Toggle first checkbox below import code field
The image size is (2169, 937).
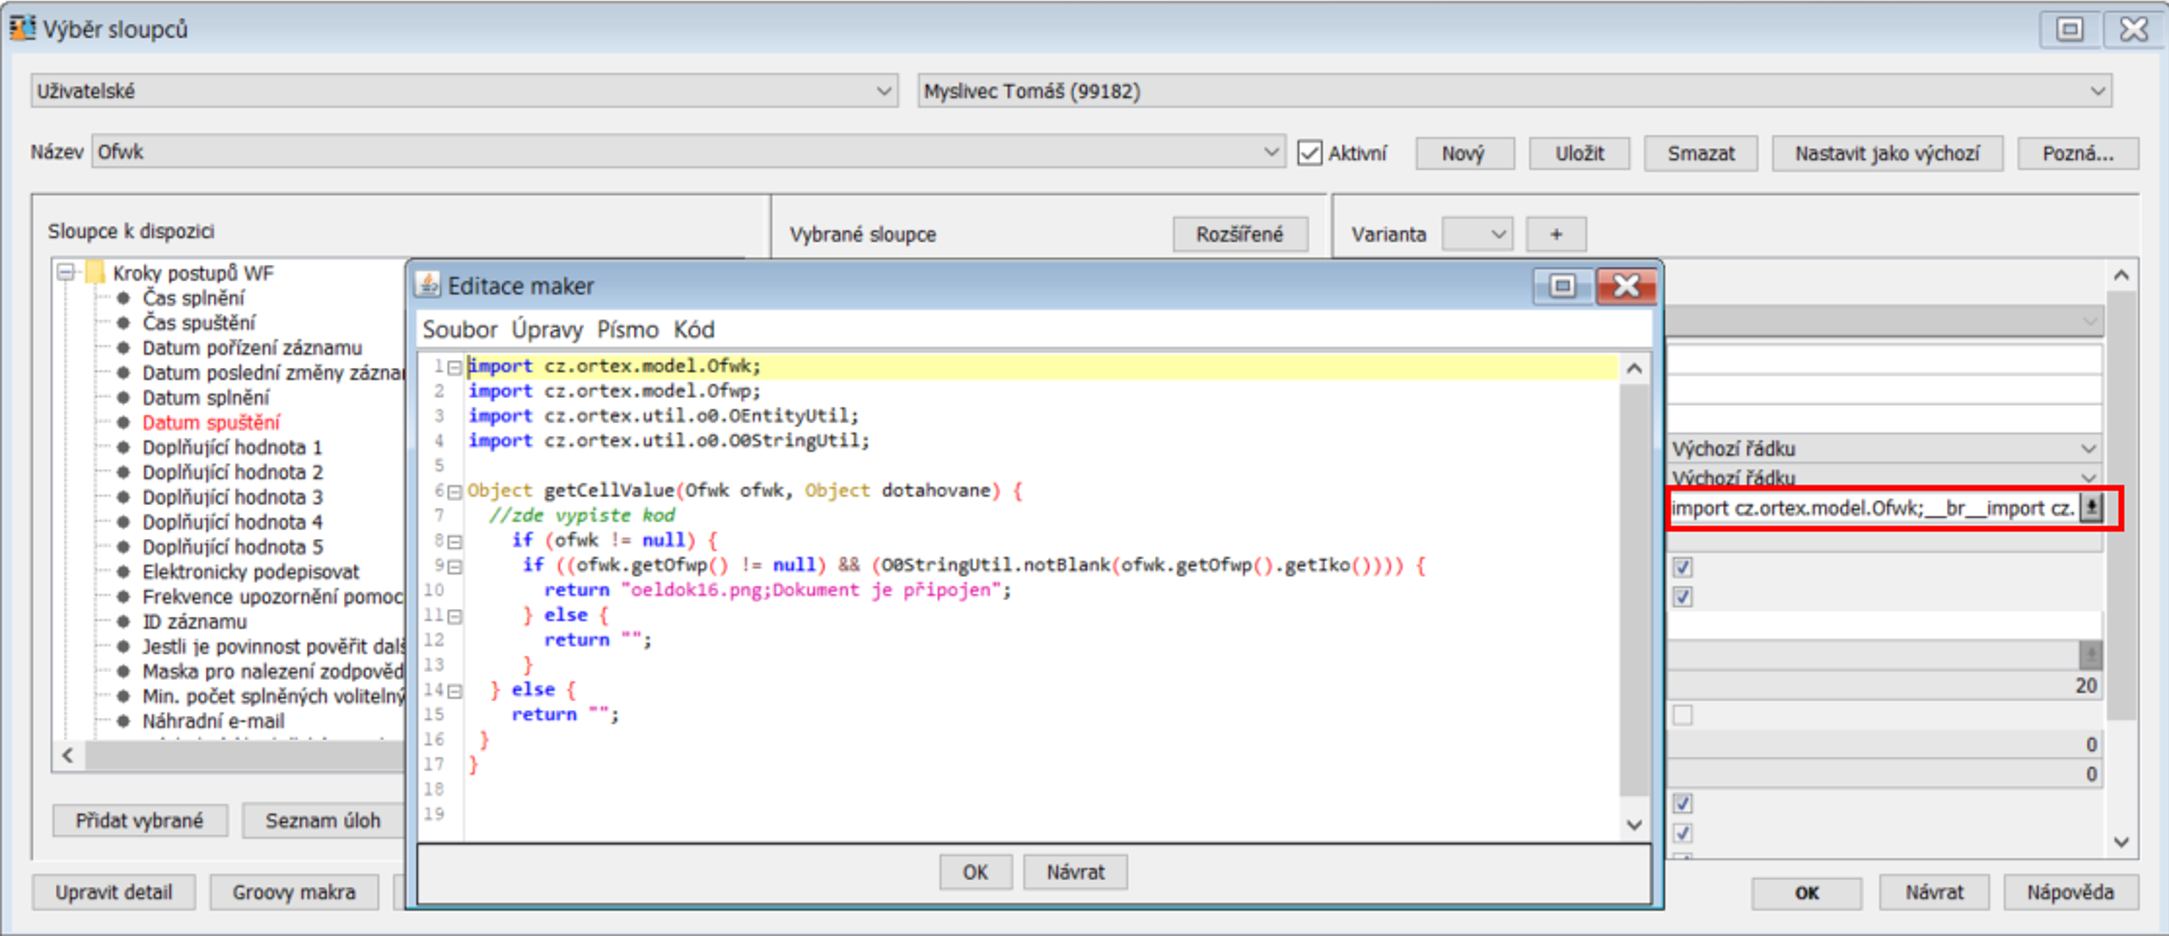pyautogui.click(x=1683, y=568)
